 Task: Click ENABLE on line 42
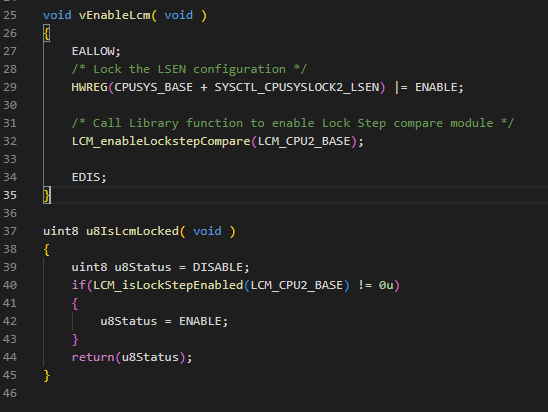[200, 321]
